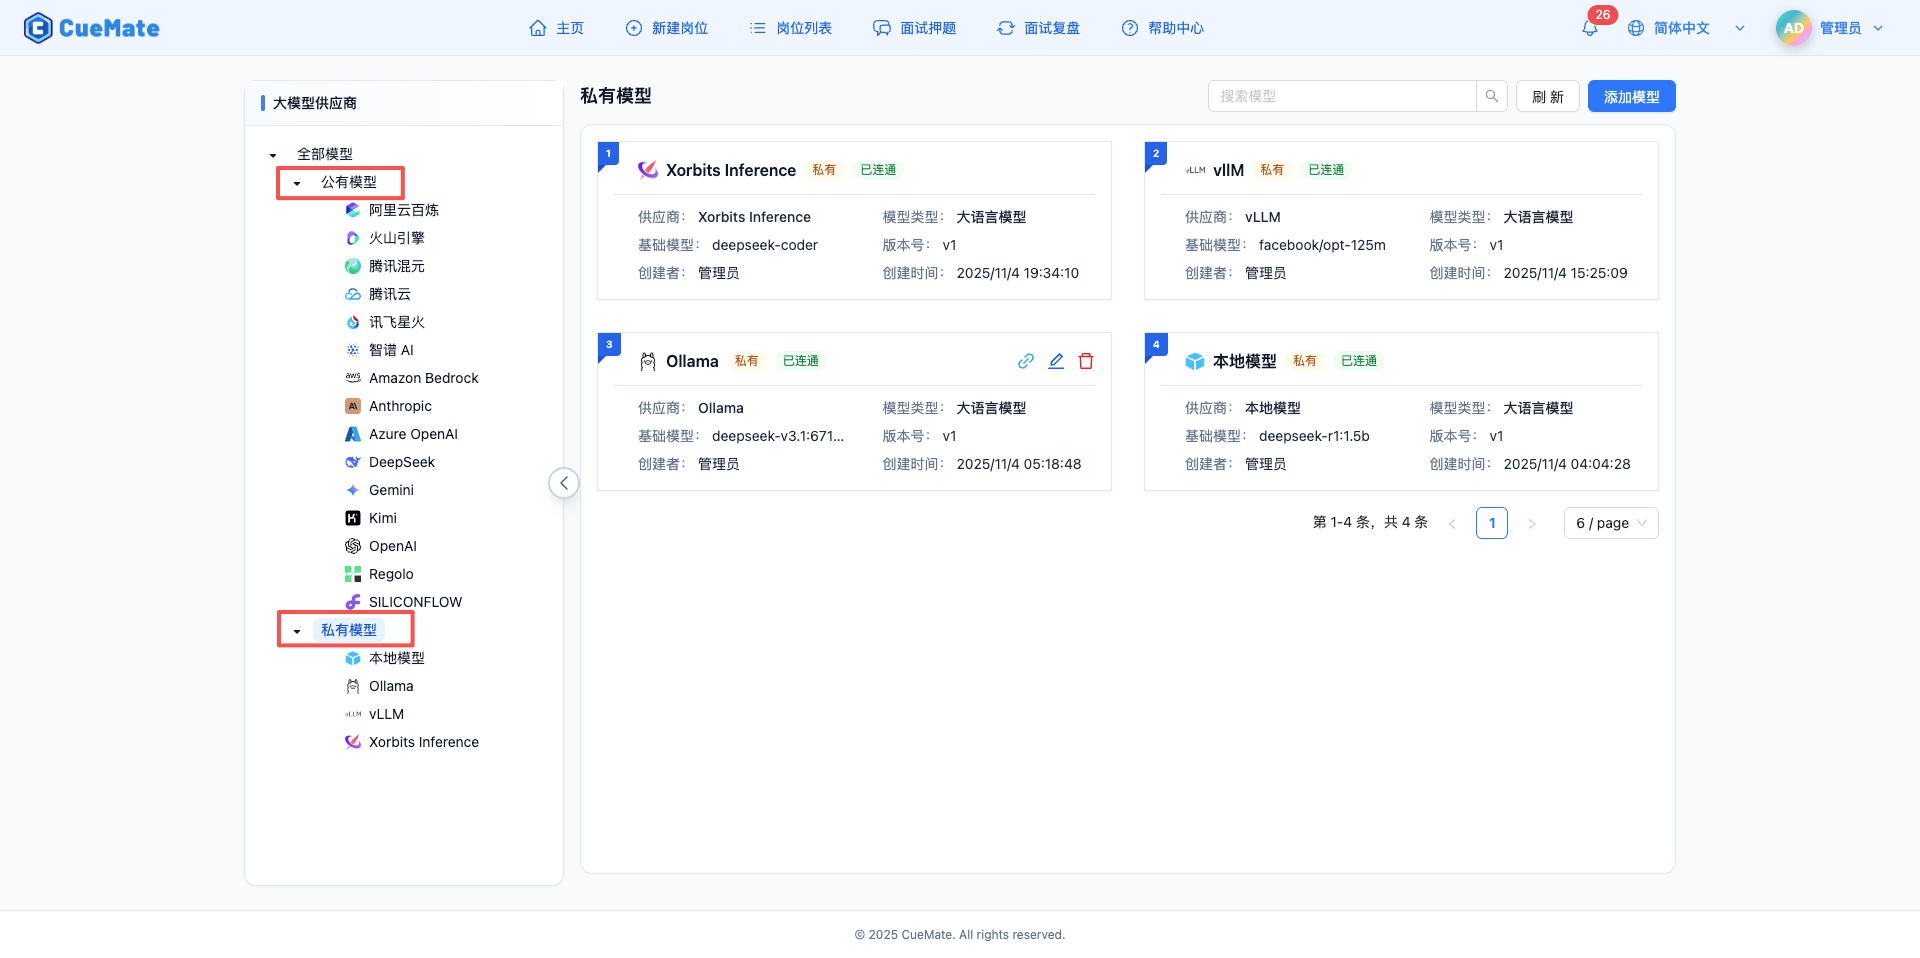Screen dimensions: 1920x958
Task: Click the search magnifier in the model search bar
Action: [x=1491, y=96]
